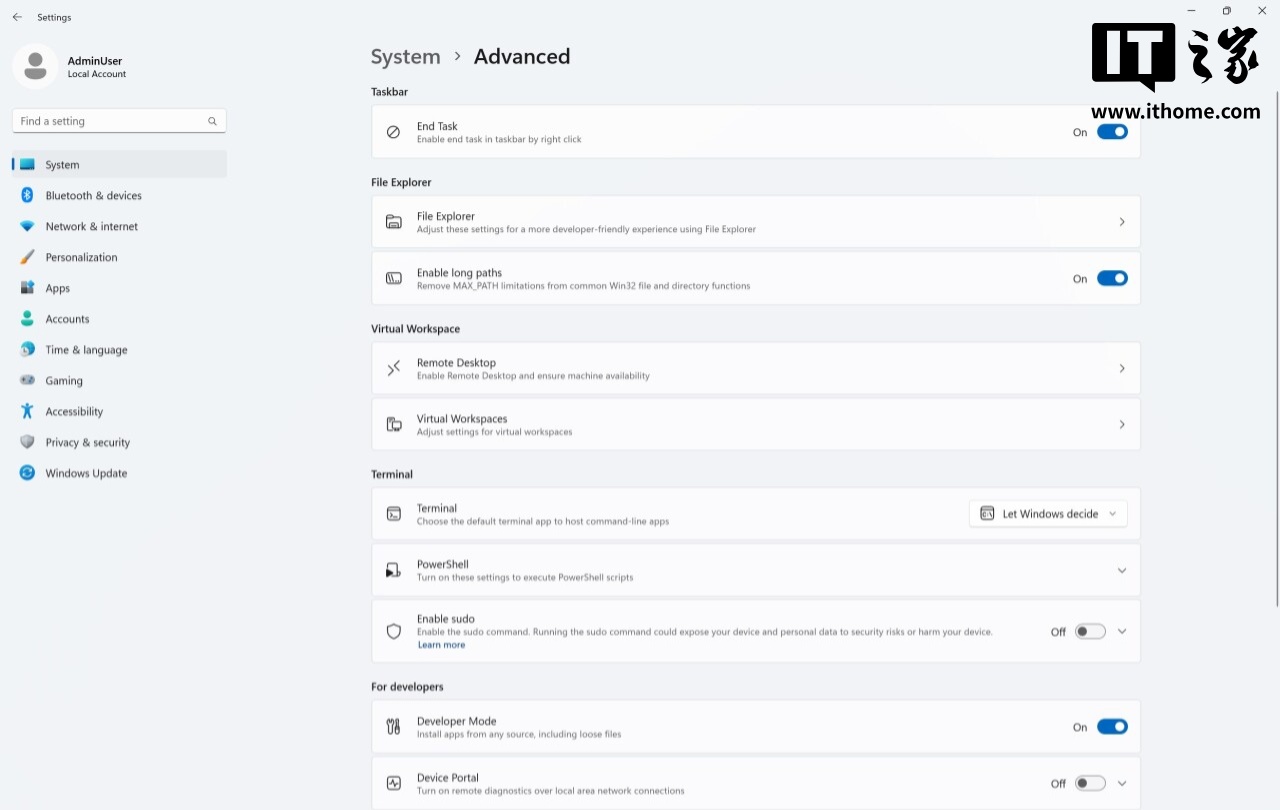1280x810 pixels.
Task: Open the Let Windows decide terminal dropdown
Action: [1048, 514]
